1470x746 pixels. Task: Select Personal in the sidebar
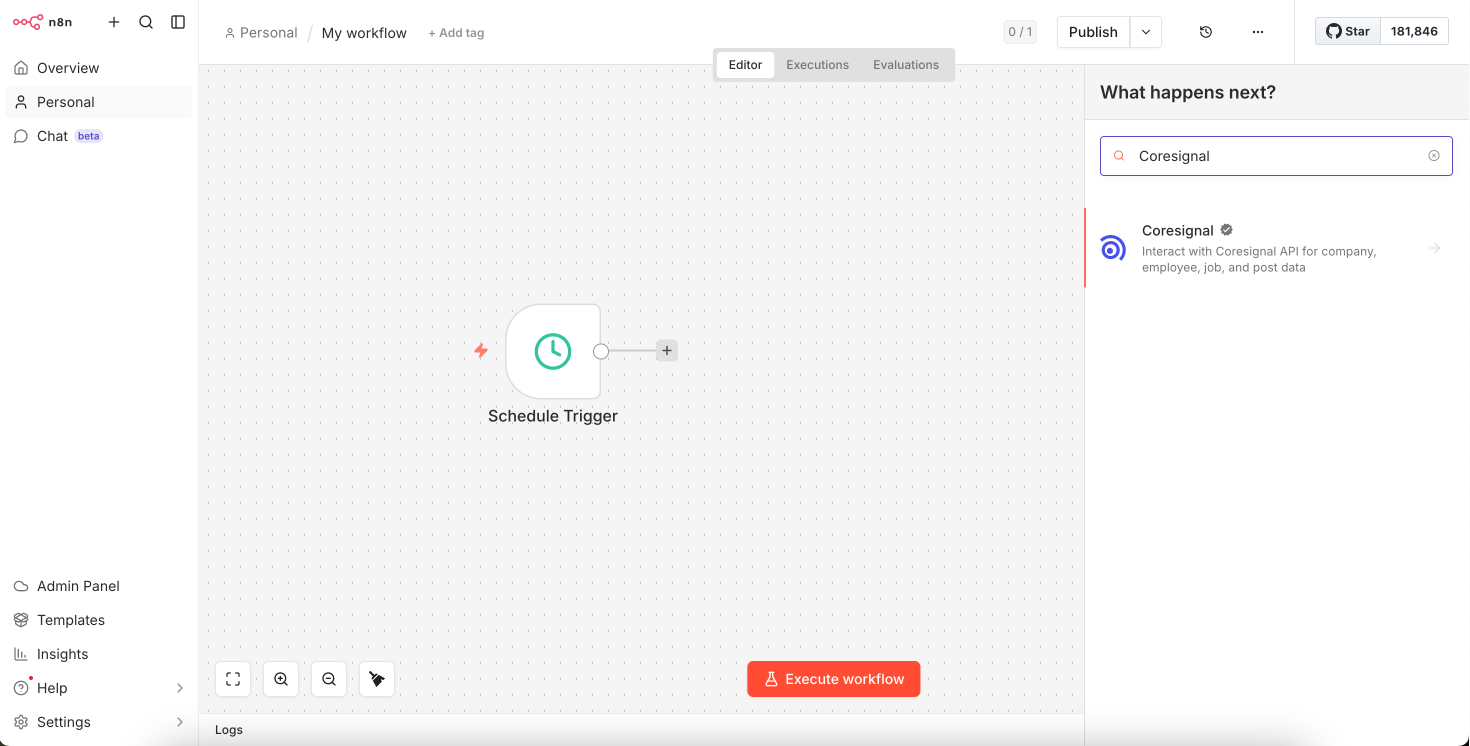point(98,102)
